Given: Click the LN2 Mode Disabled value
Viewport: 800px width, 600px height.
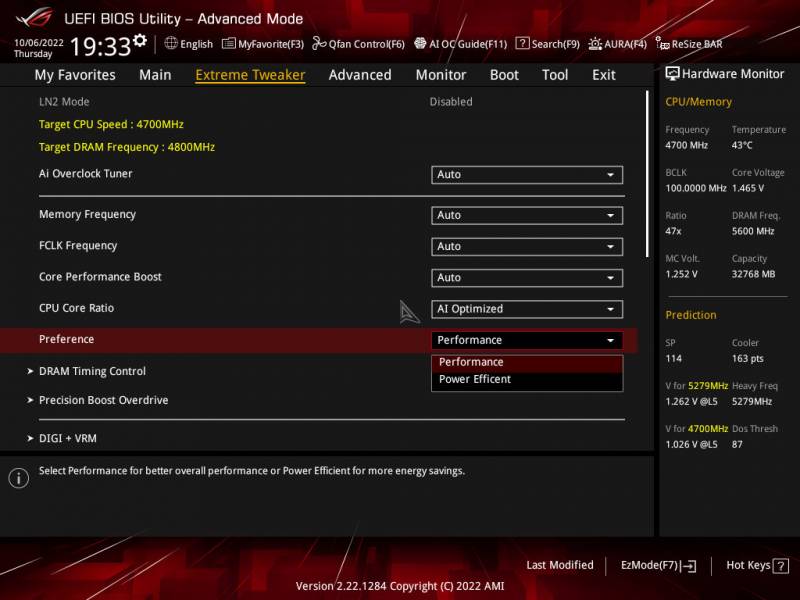Looking at the screenshot, I should 451,102.
